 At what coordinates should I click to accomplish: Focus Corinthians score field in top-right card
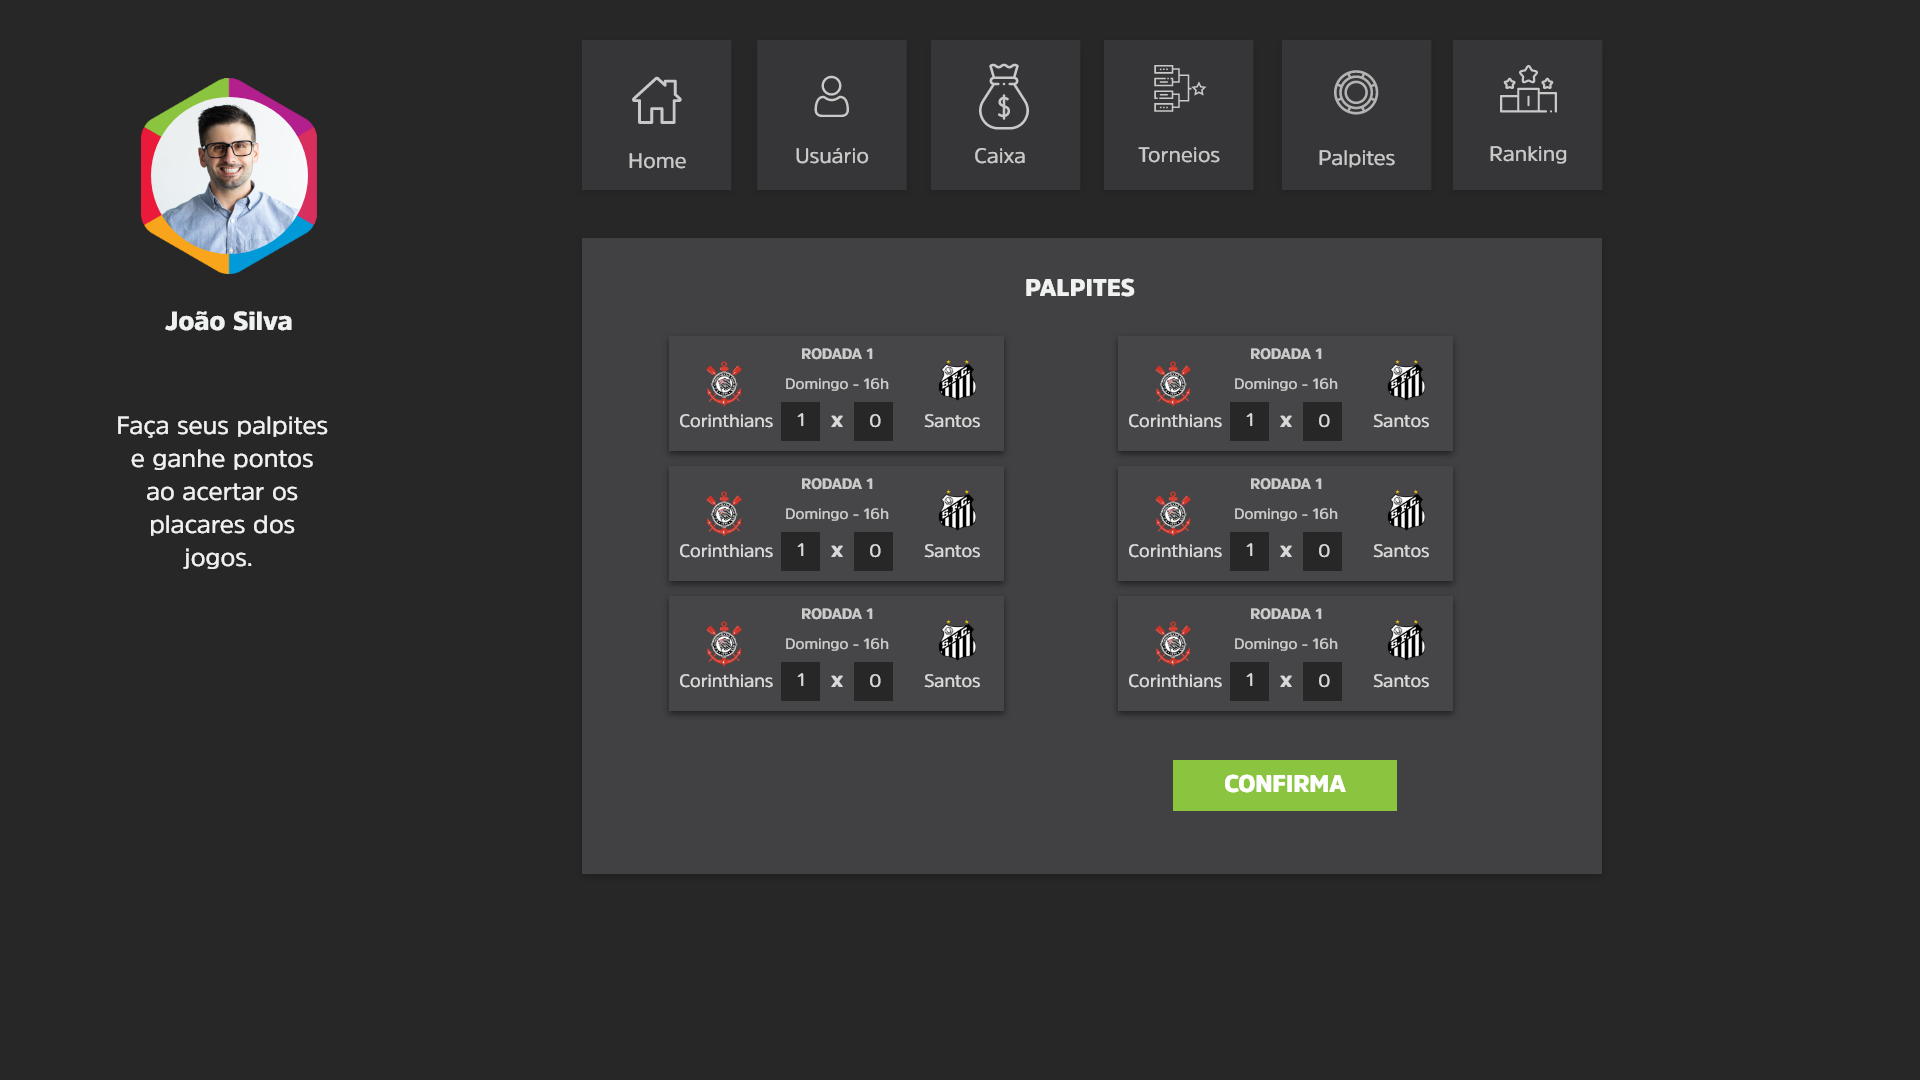pyautogui.click(x=1249, y=421)
